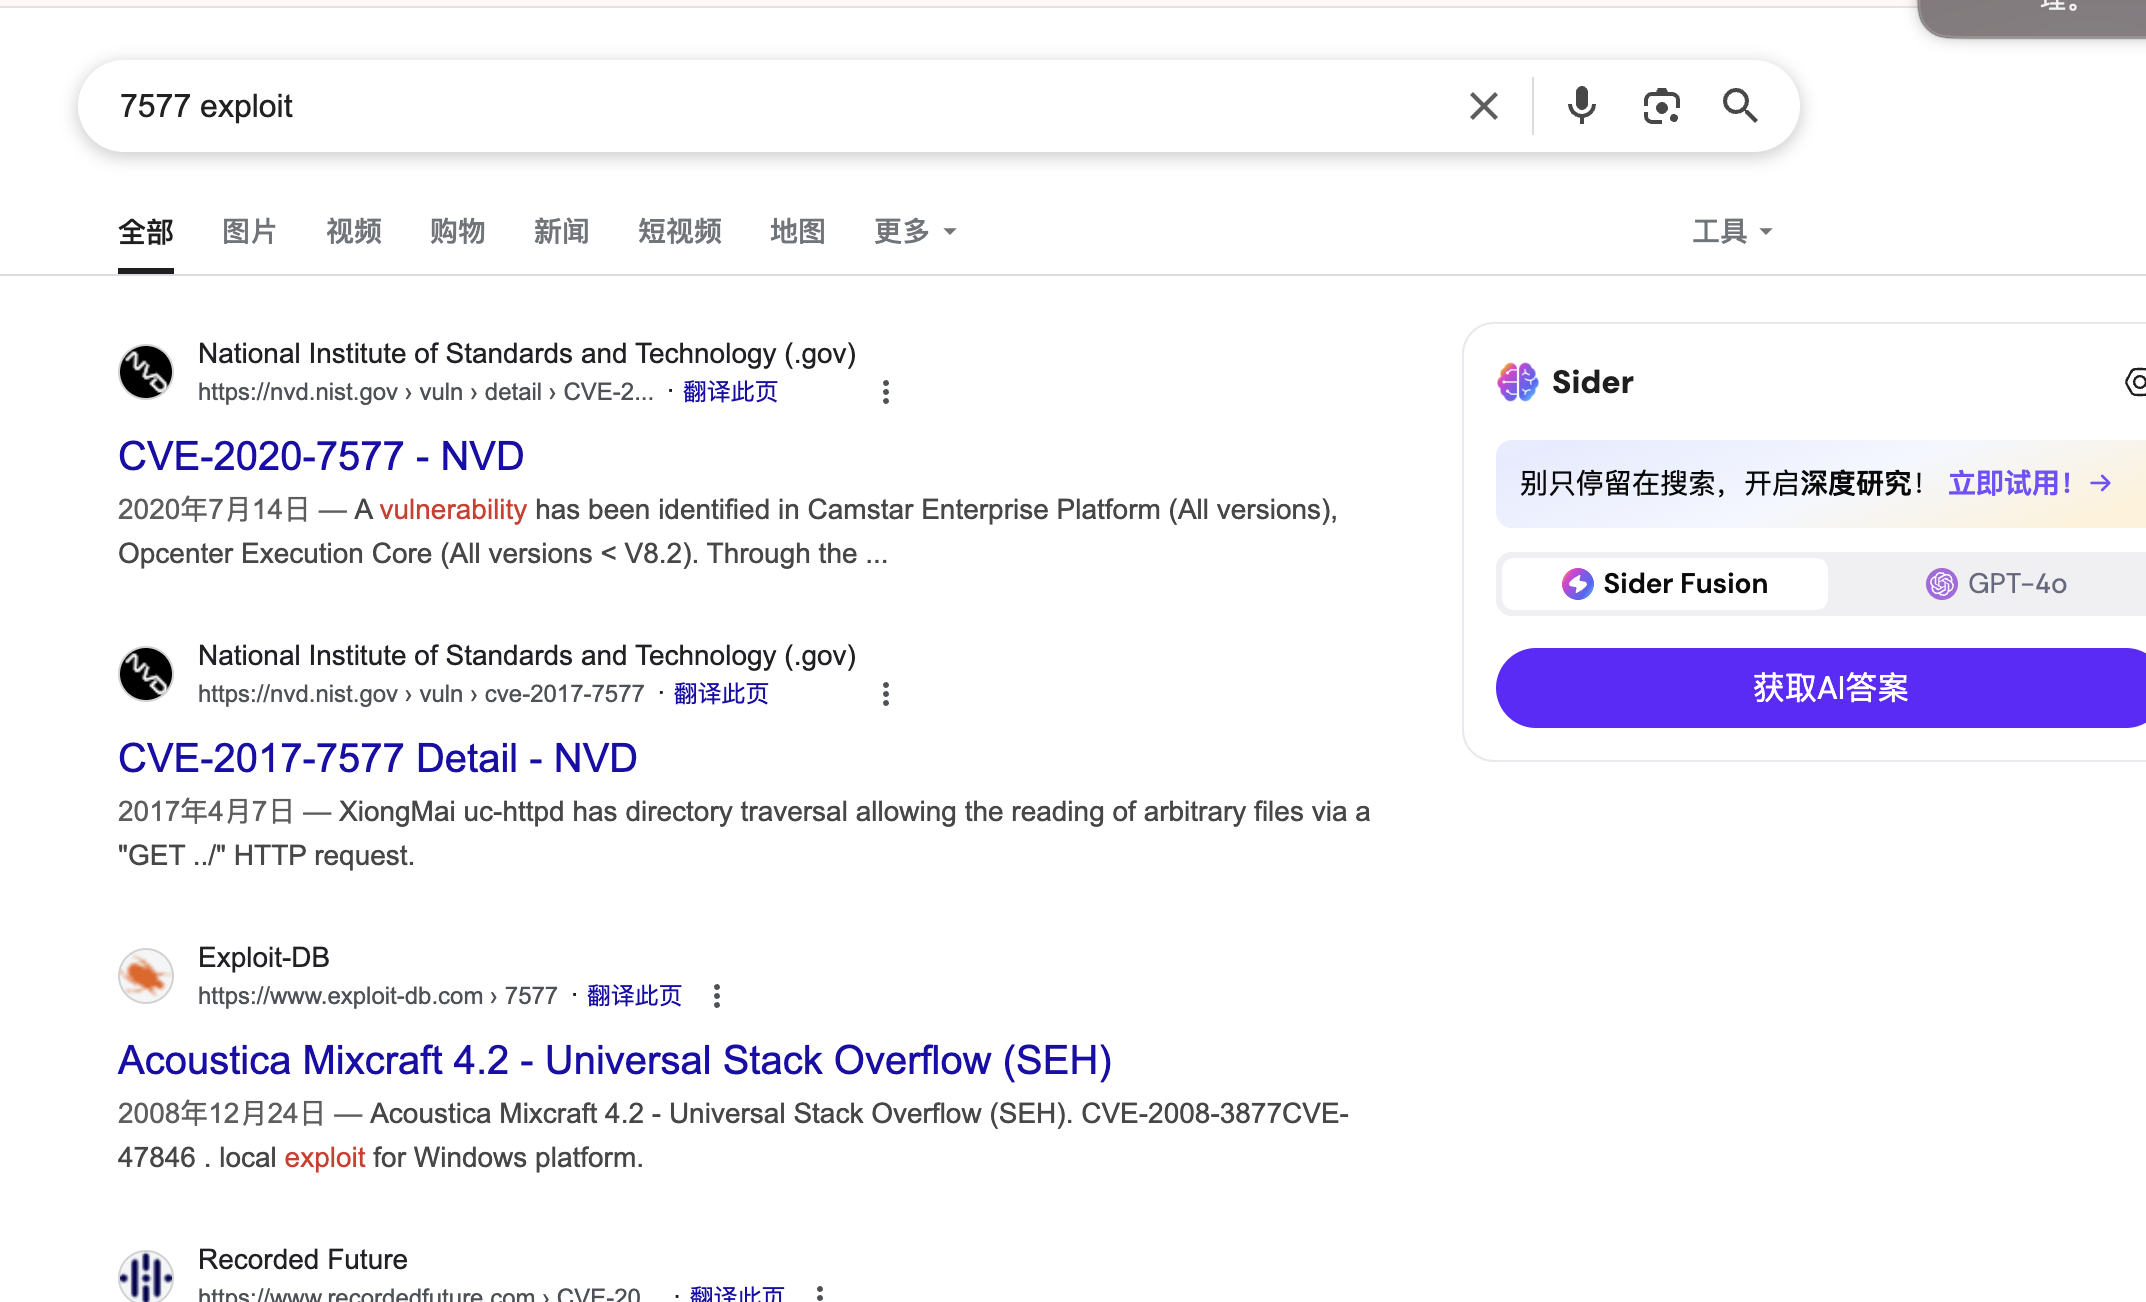The image size is (2146, 1302).
Task: Click arrow next to 立即试用
Action: pos(2100,484)
